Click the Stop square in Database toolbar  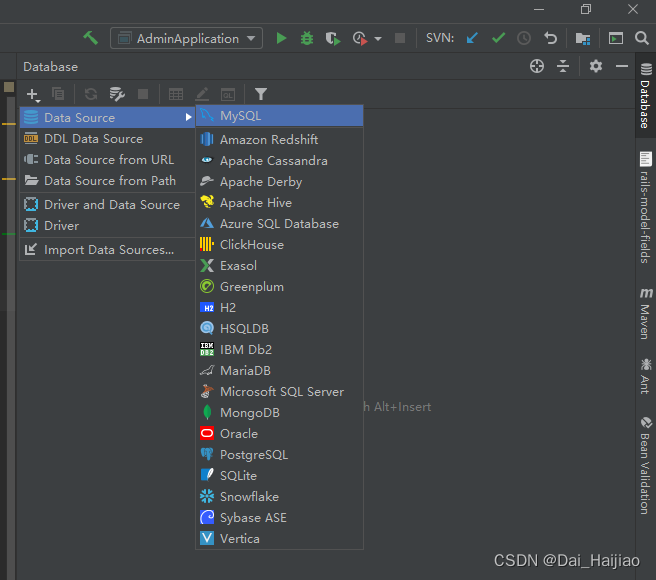pos(143,94)
